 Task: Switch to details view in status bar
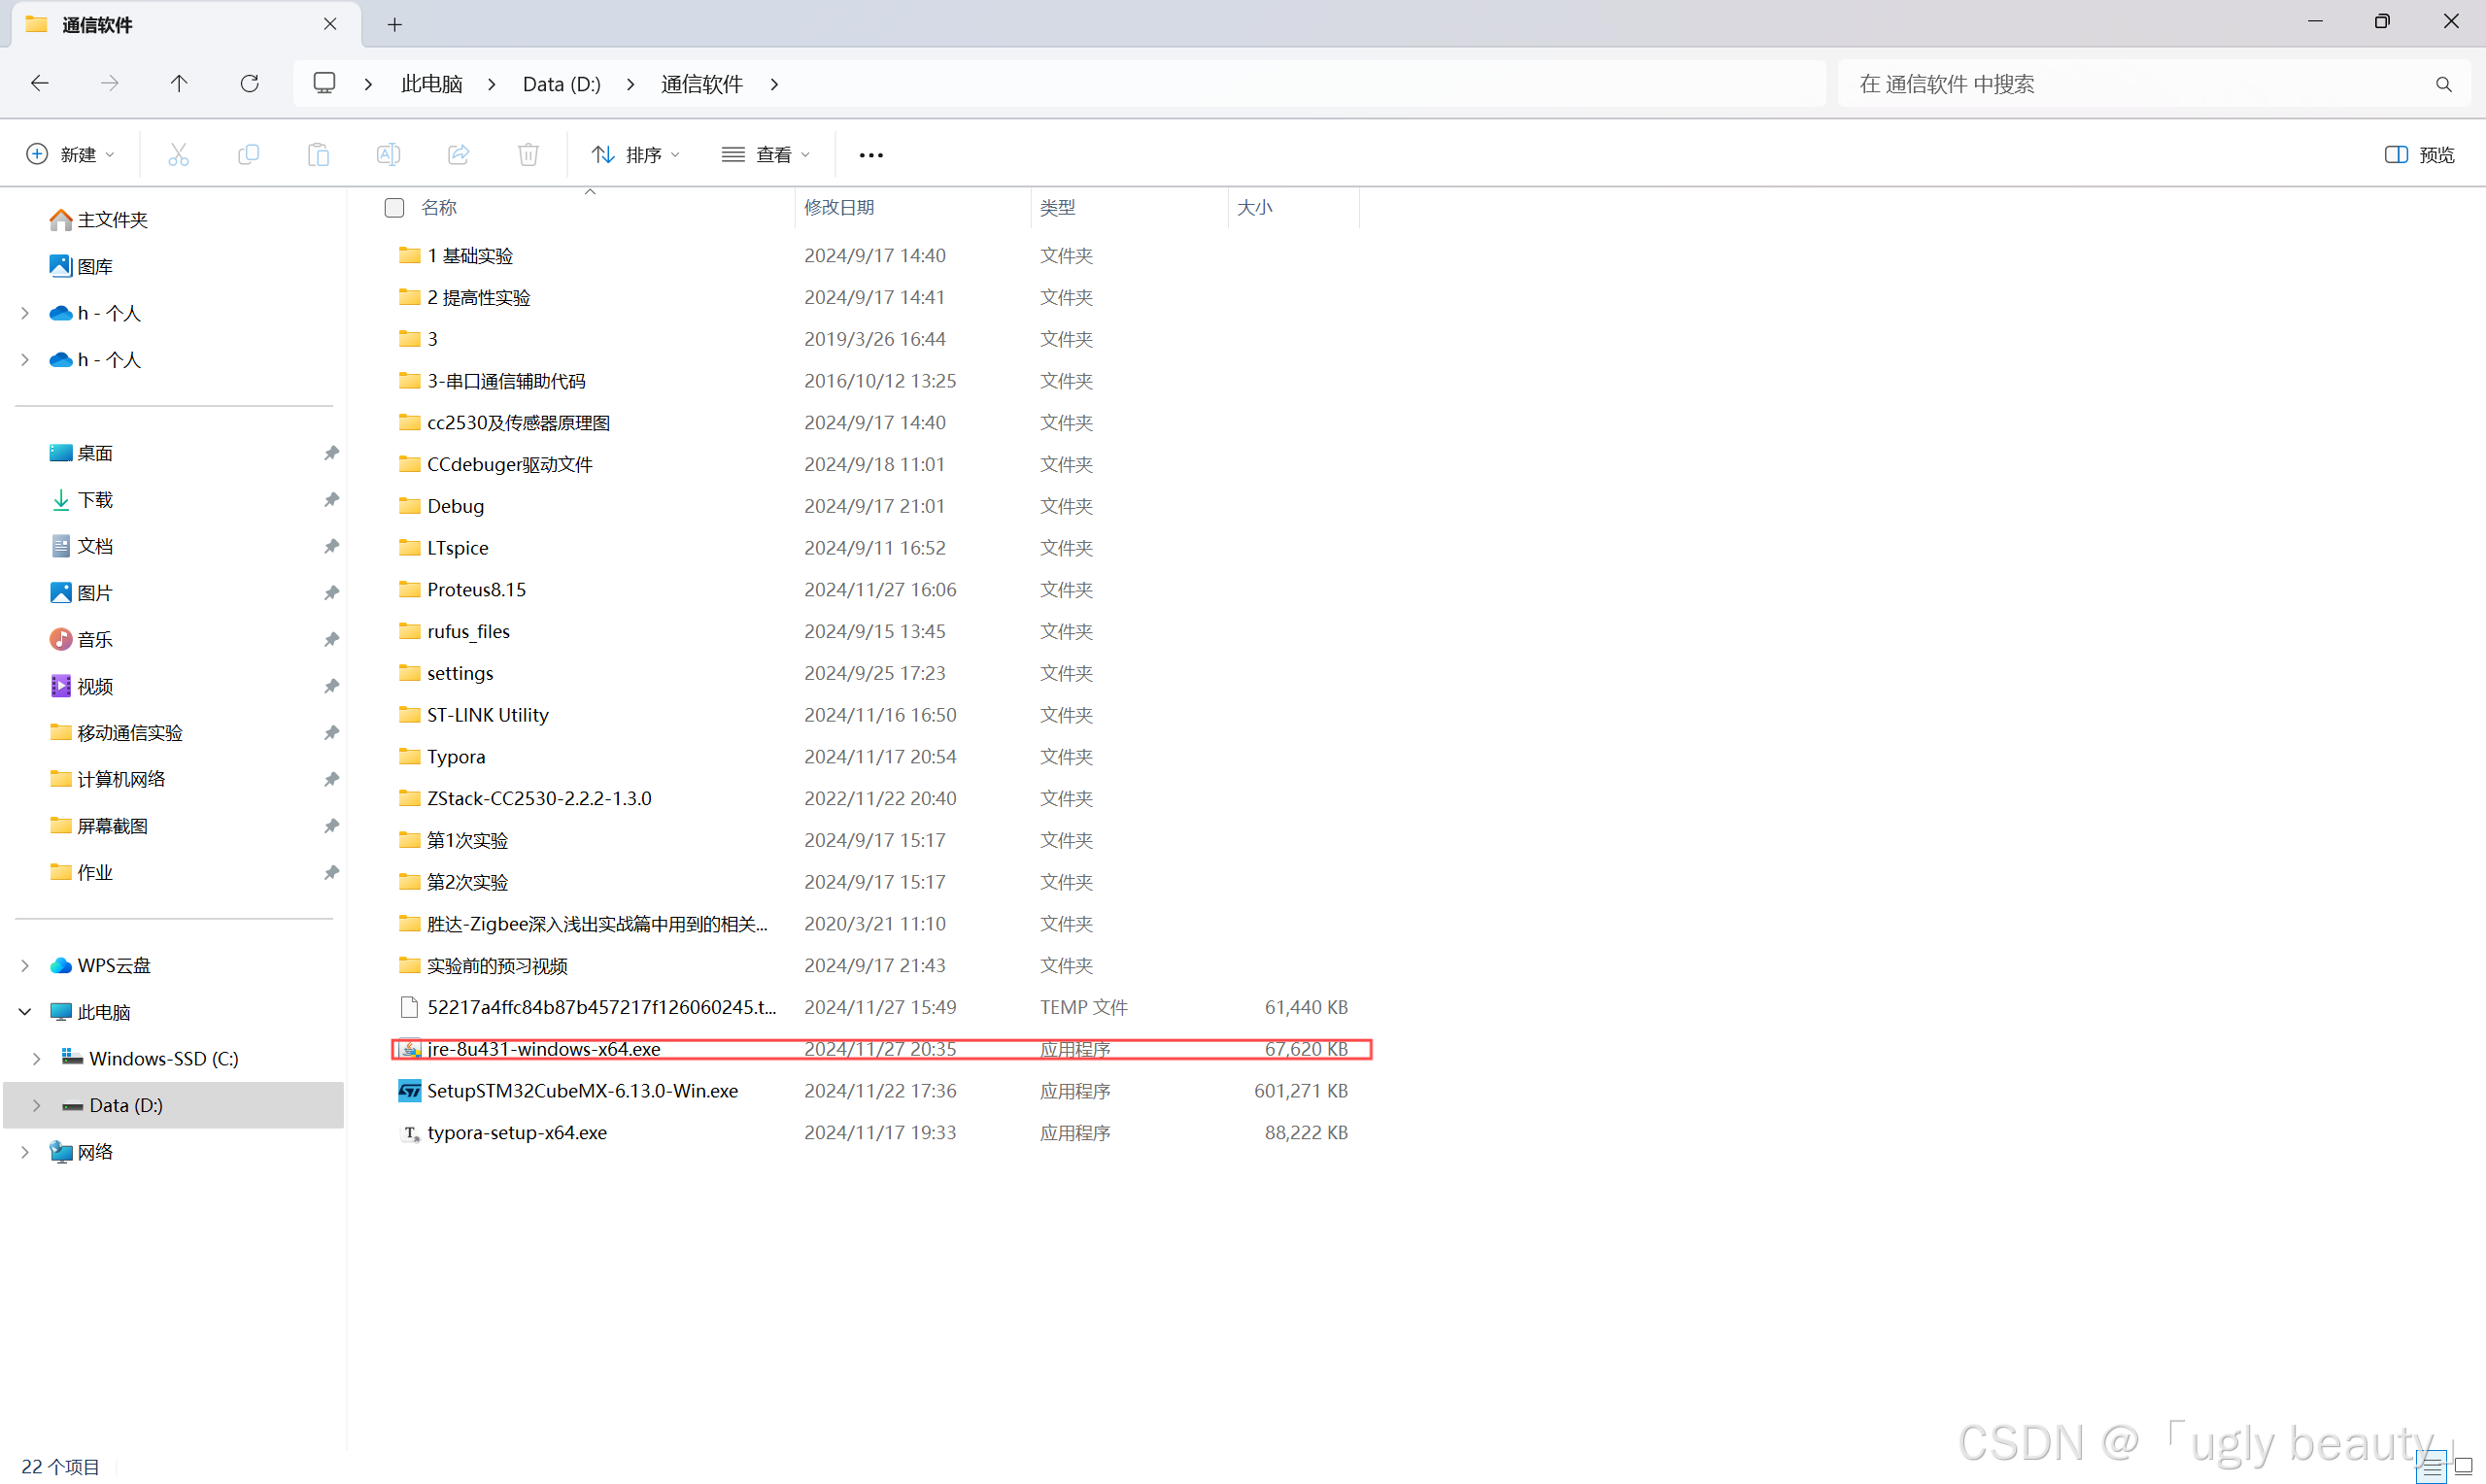coord(2432,1466)
